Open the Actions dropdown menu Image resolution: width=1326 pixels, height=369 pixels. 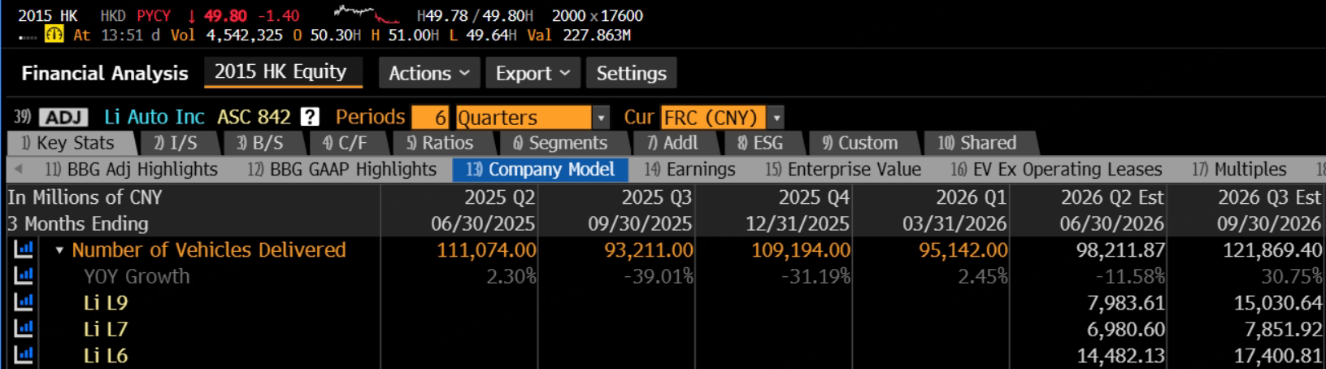click(x=429, y=73)
